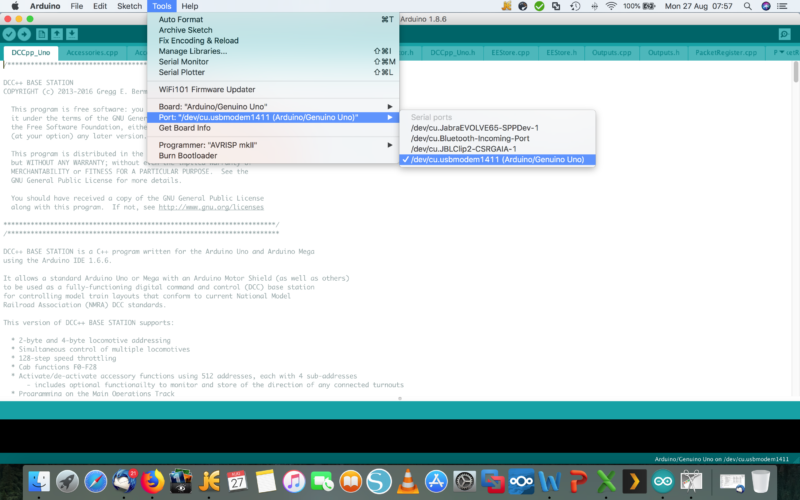This screenshot has height=500, width=800.
Task: Open iTunes from the dock
Action: [x=294, y=481]
